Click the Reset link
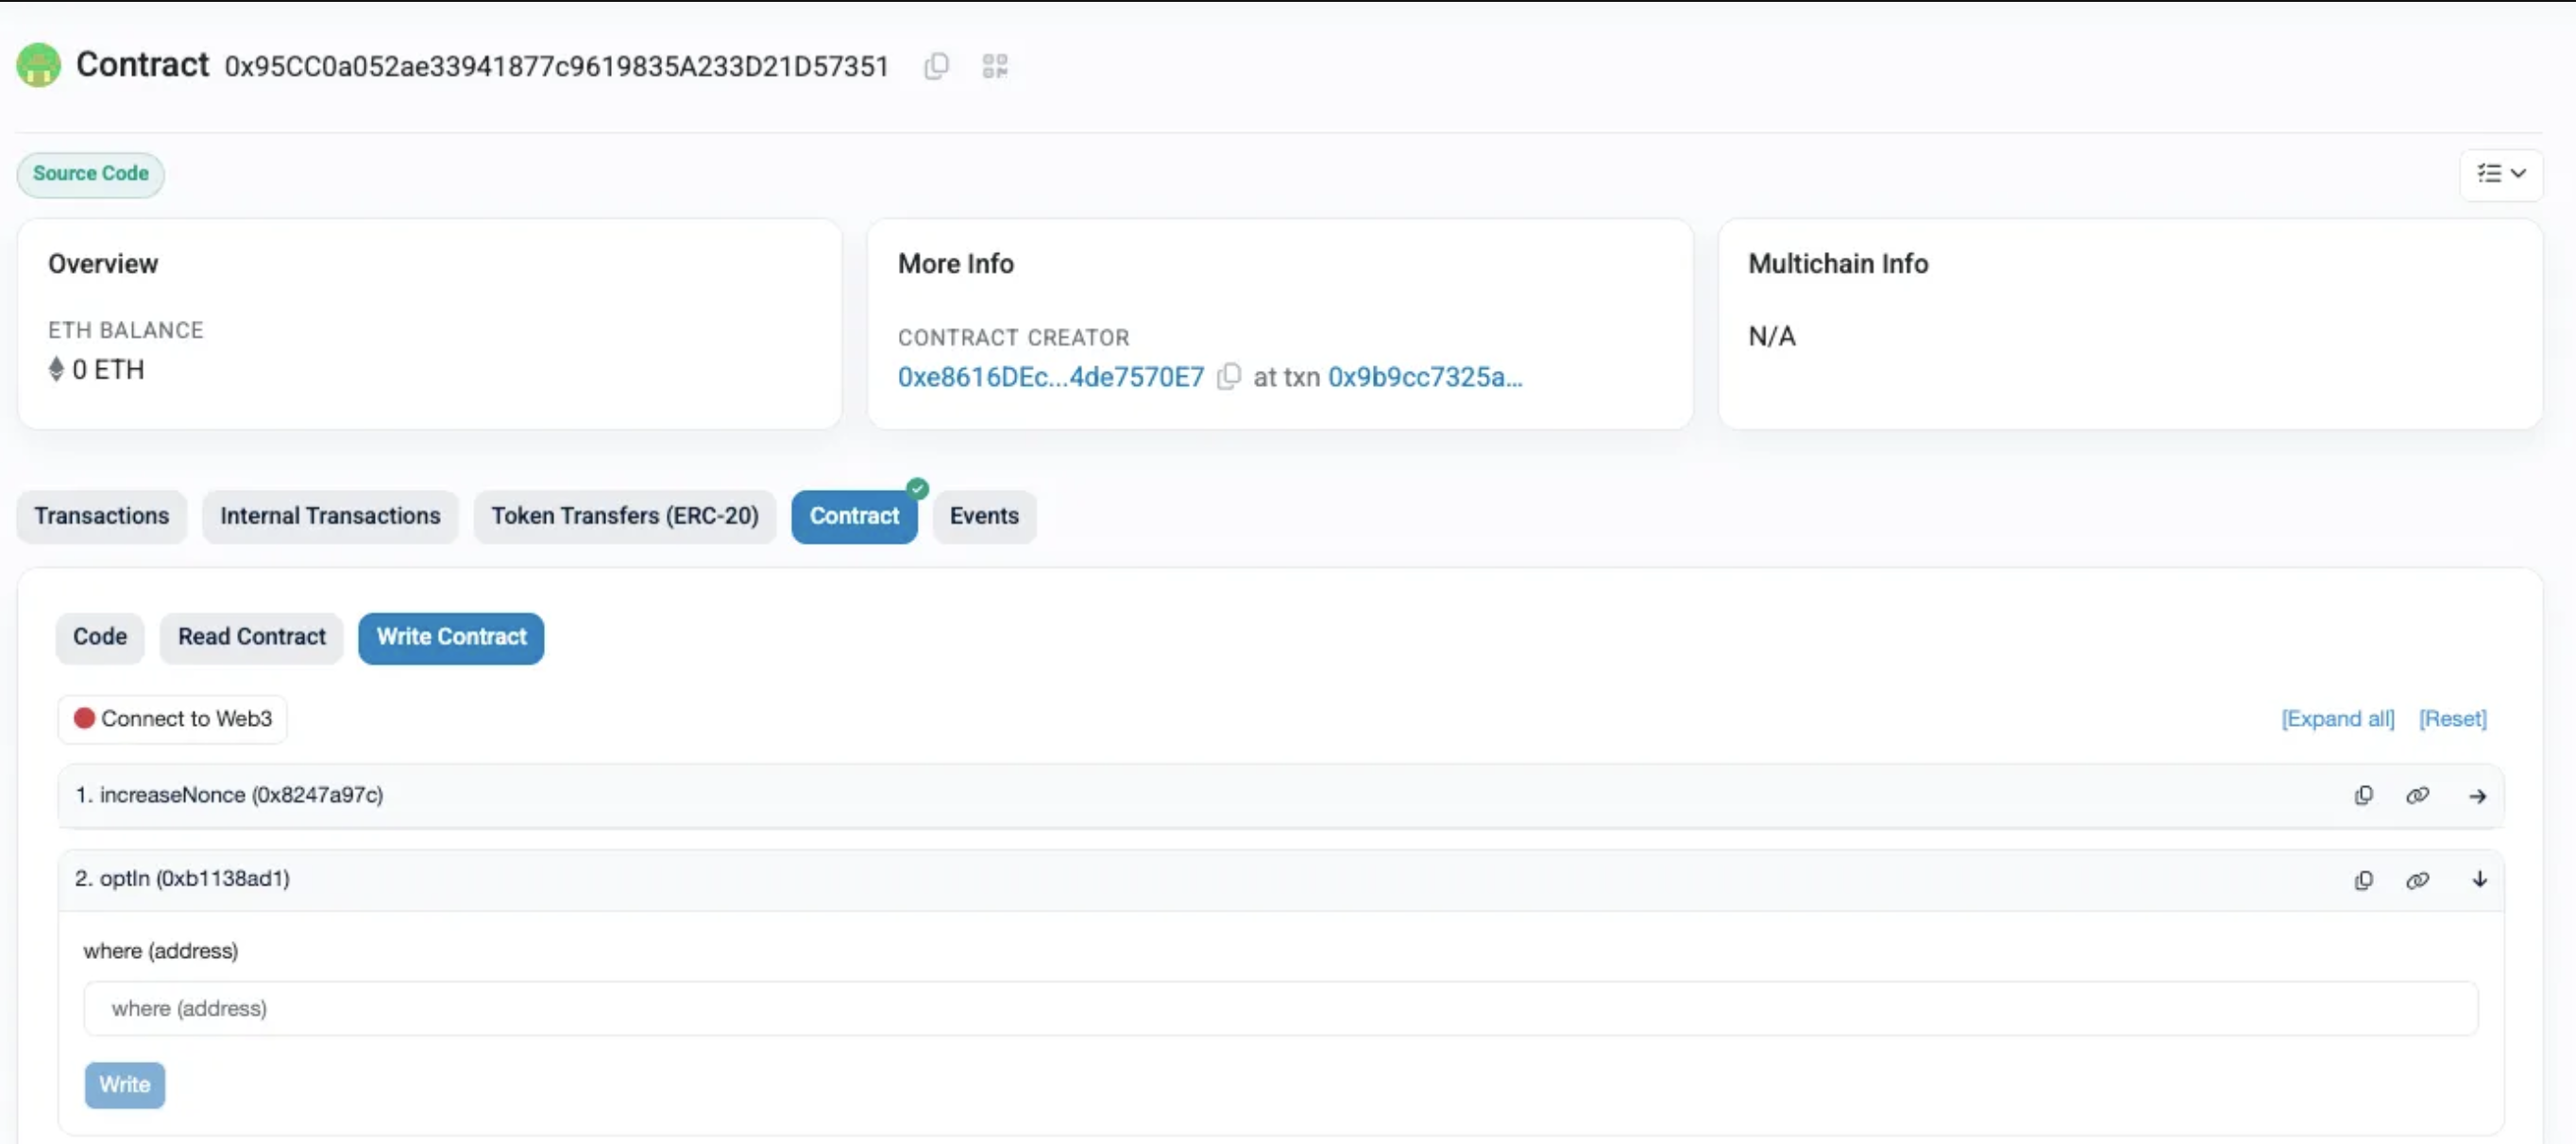The height and width of the screenshot is (1144, 2576). click(x=2452, y=718)
